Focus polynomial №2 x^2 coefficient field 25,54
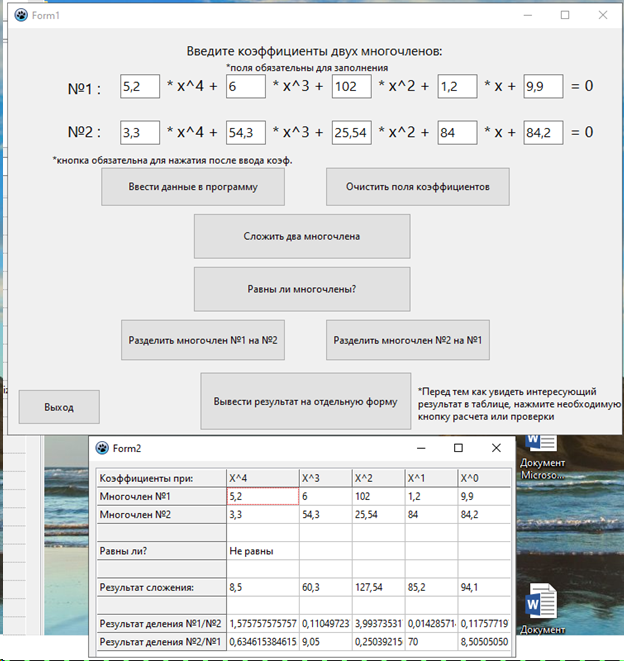Viewport: 624px width, 661px height. [x=352, y=133]
